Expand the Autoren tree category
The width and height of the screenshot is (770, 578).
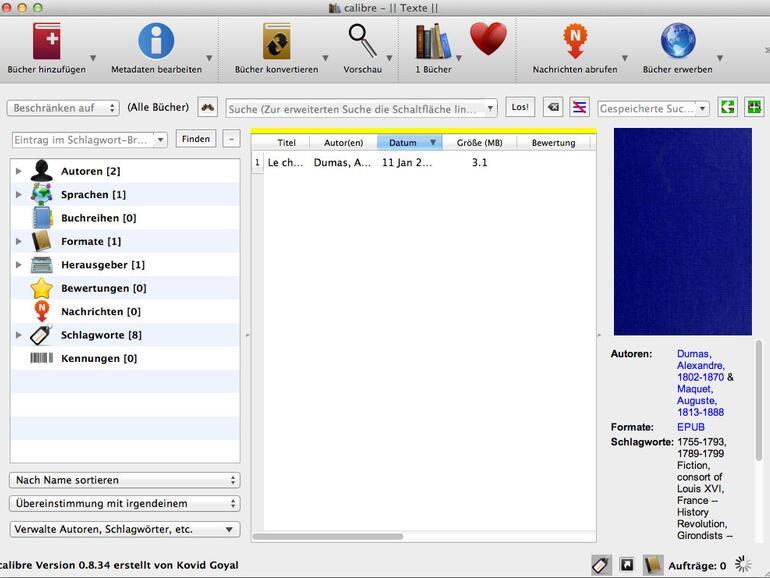coord(18,172)
